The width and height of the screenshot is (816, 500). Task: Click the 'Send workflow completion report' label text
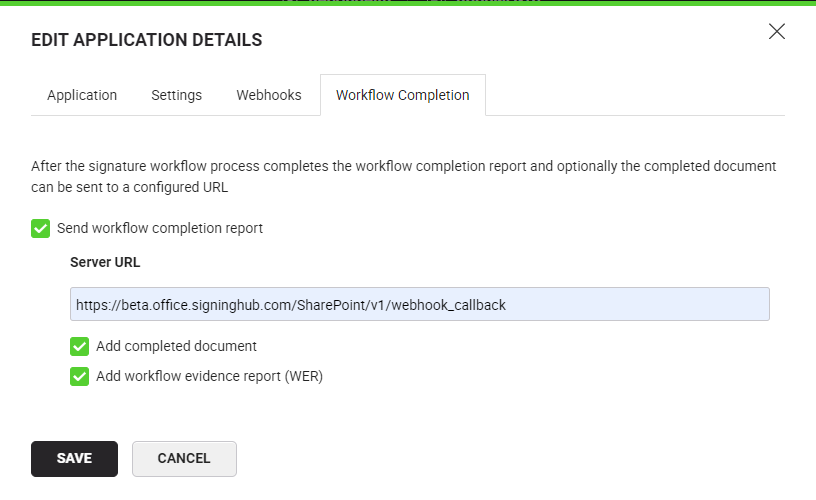(x=160, y=228)
